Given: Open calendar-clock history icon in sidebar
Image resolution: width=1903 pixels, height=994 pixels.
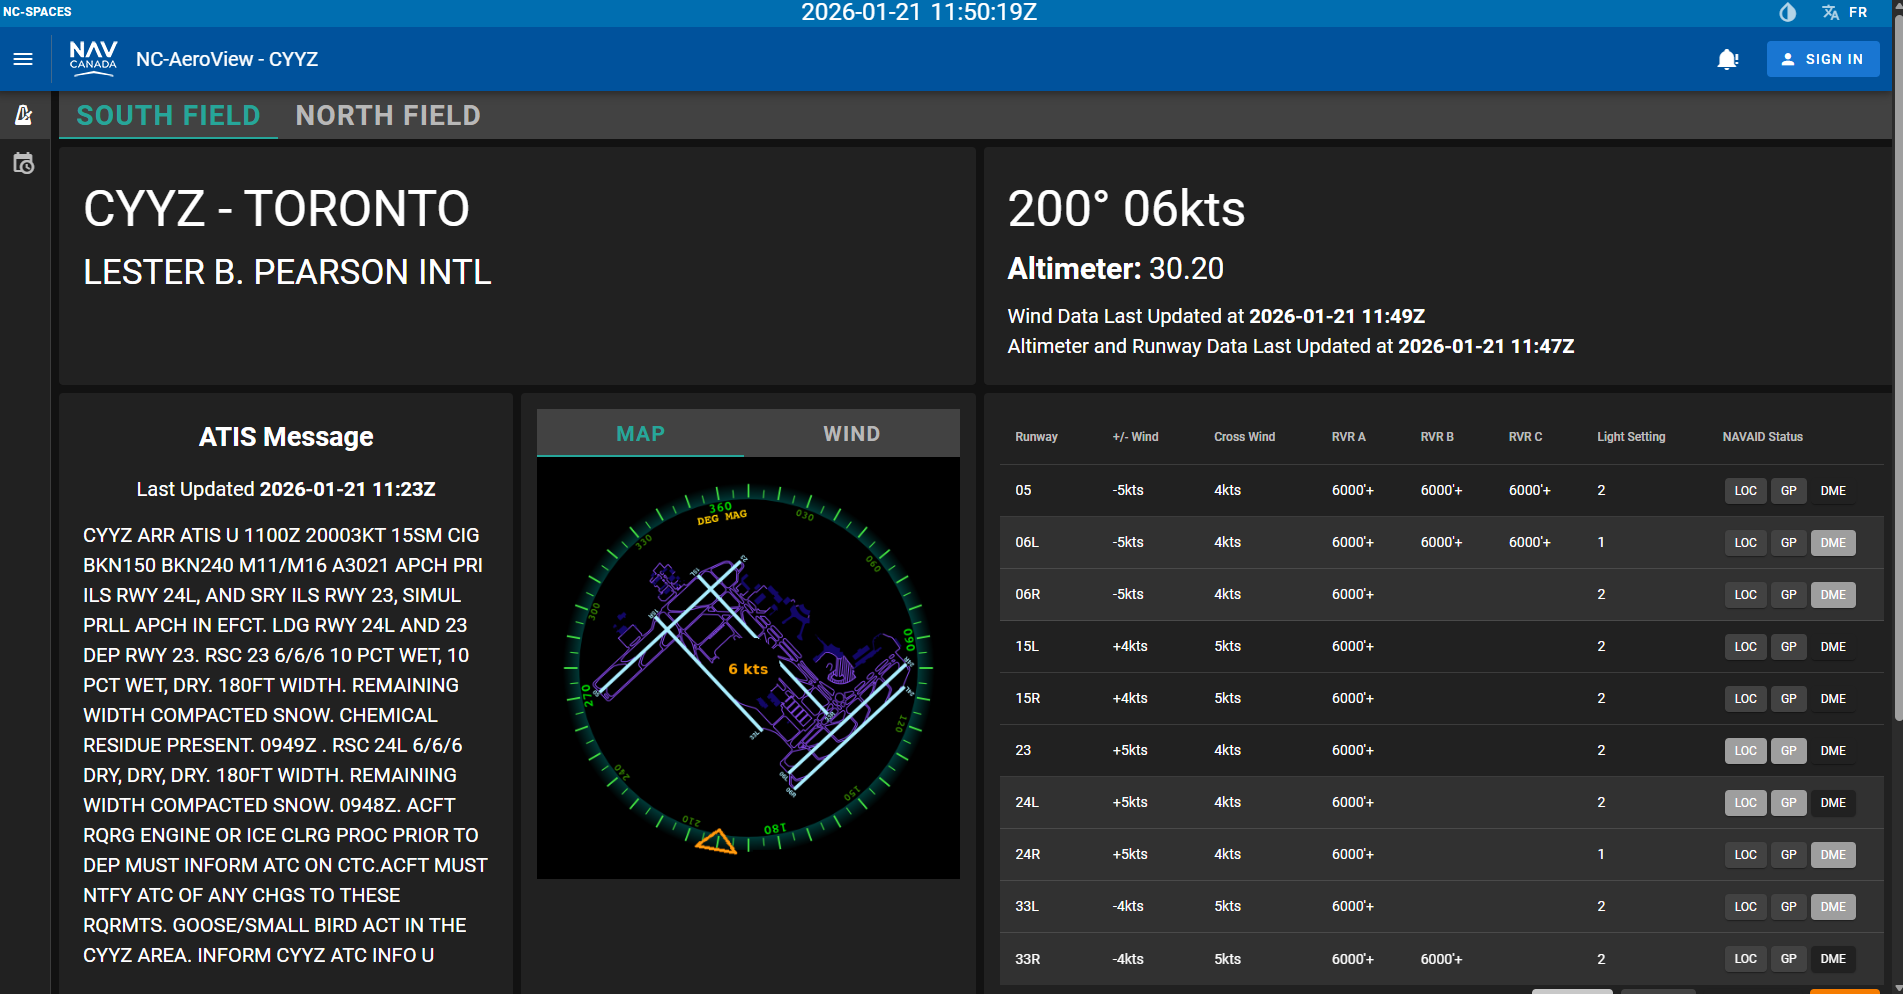Looking at the screenshot, I should click(23, 163).
